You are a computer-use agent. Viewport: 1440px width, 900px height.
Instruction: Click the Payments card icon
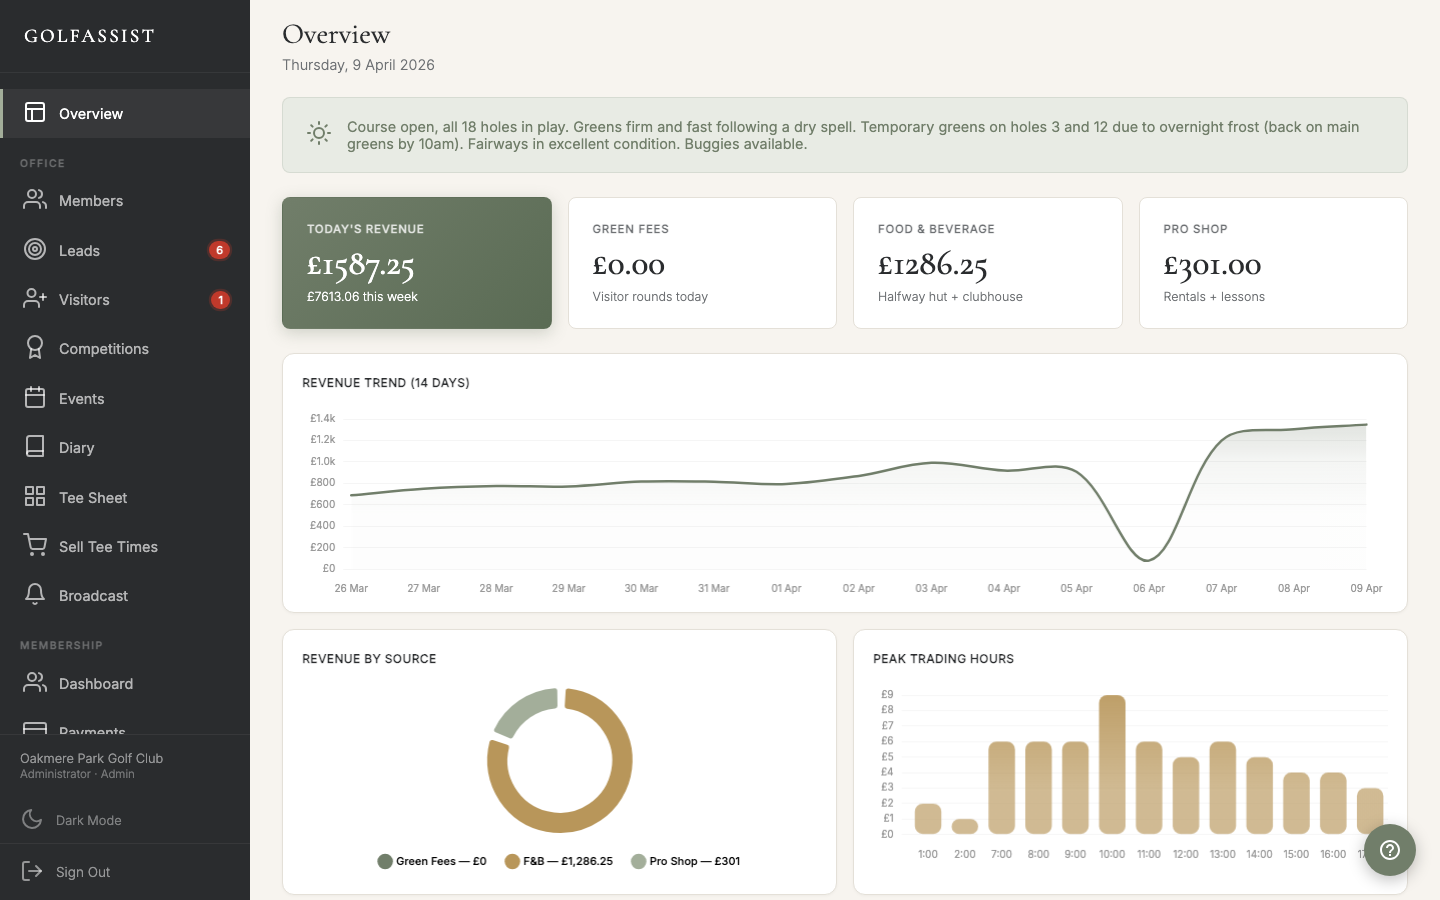[35, 731]
